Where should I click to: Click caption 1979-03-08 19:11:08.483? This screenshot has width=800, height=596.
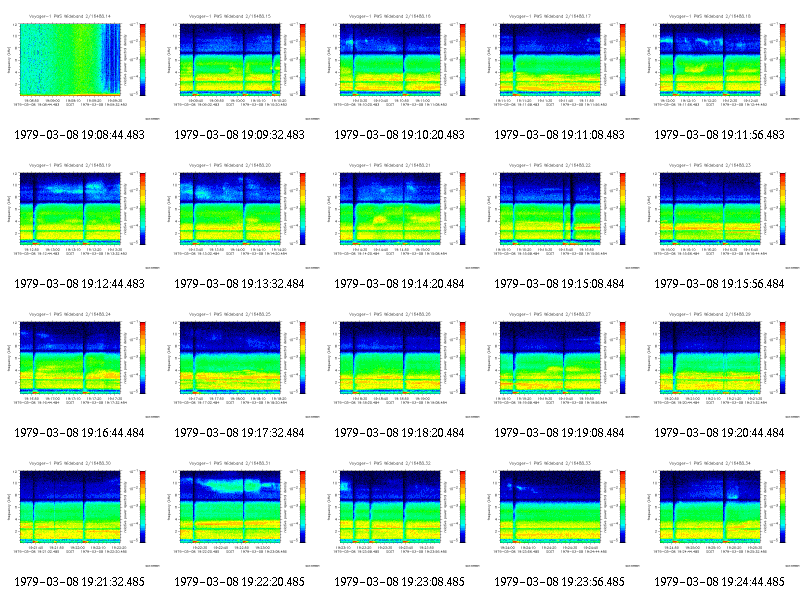coord(560,135)
